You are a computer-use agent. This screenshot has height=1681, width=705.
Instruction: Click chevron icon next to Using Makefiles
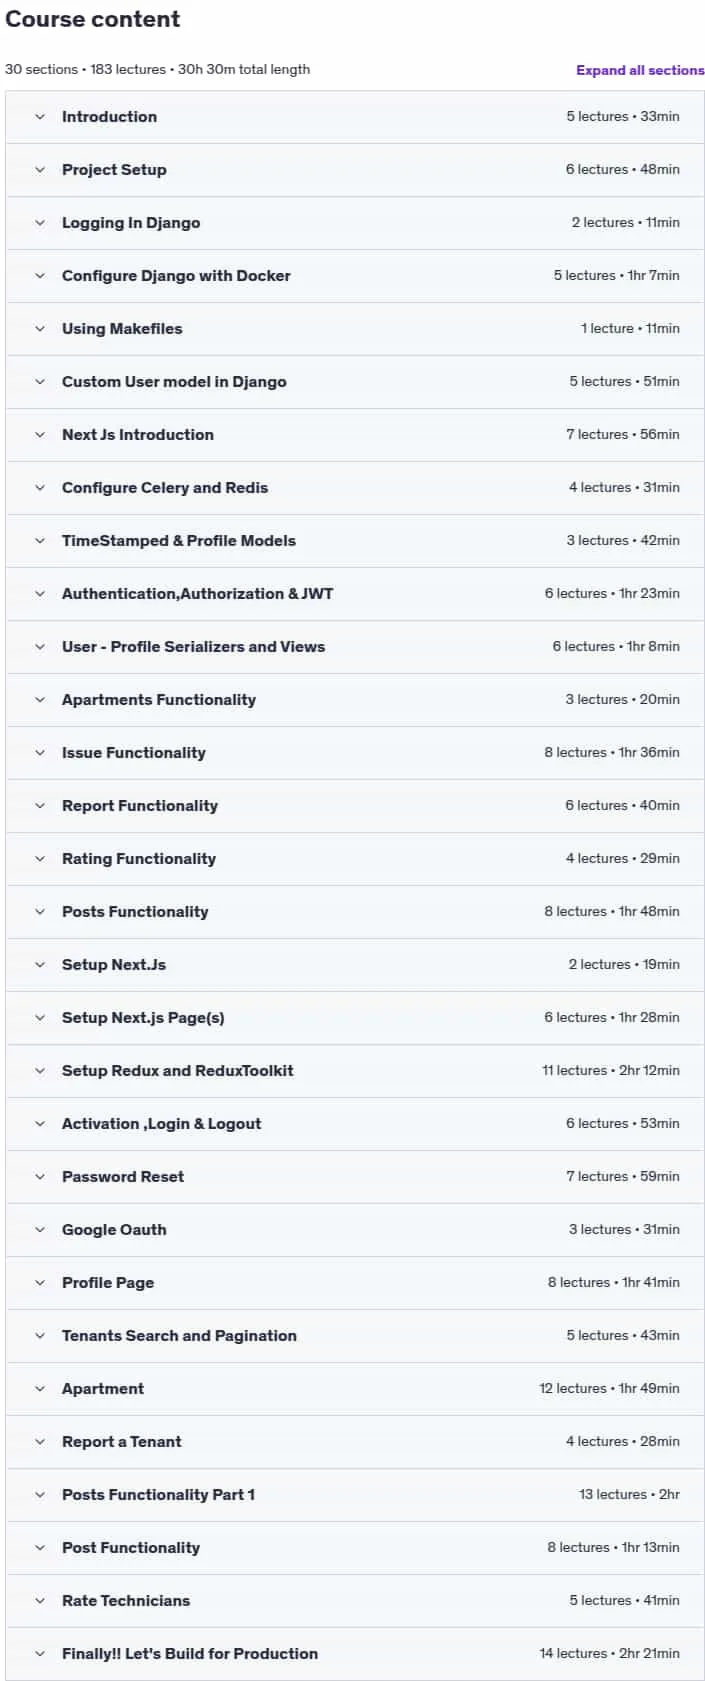pyautogui.click(x=40, y=329)
